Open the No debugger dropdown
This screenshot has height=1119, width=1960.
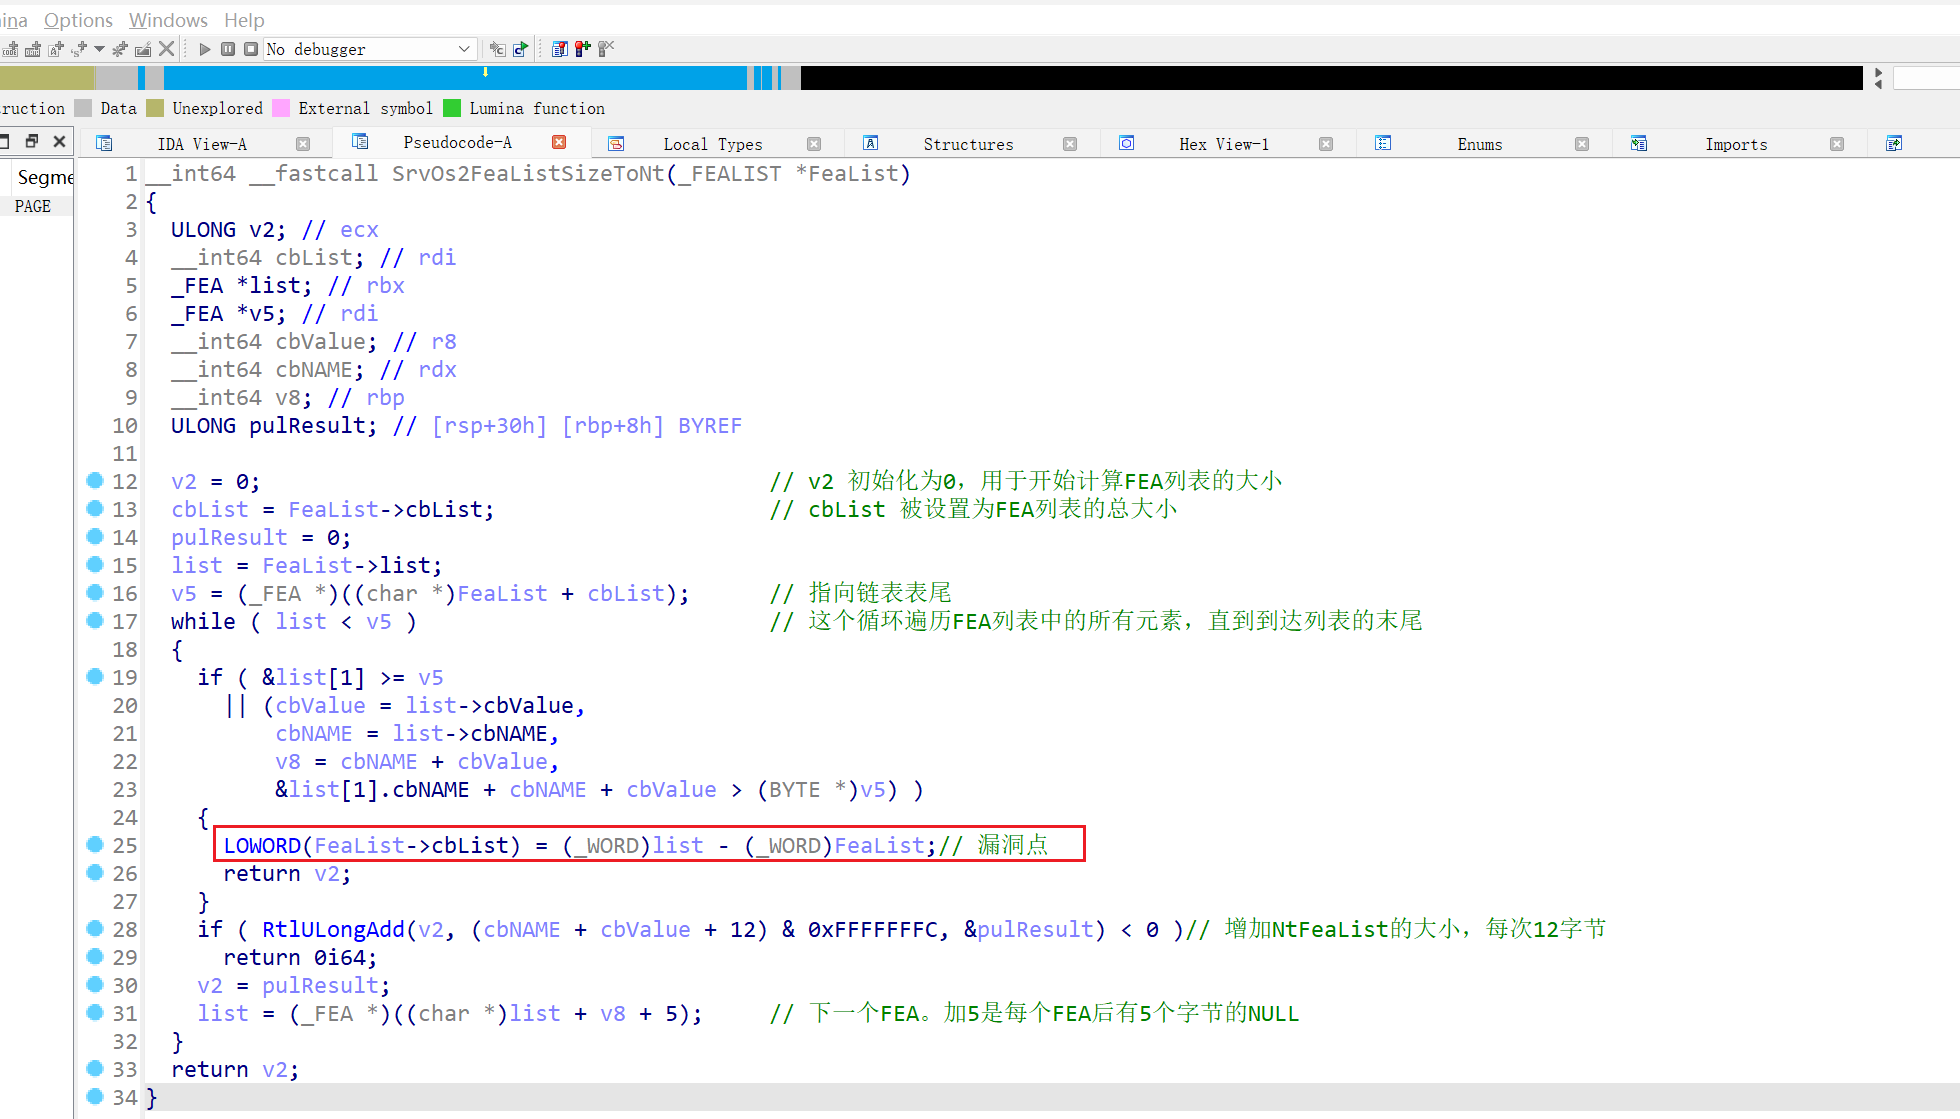[x=369, y=48]
